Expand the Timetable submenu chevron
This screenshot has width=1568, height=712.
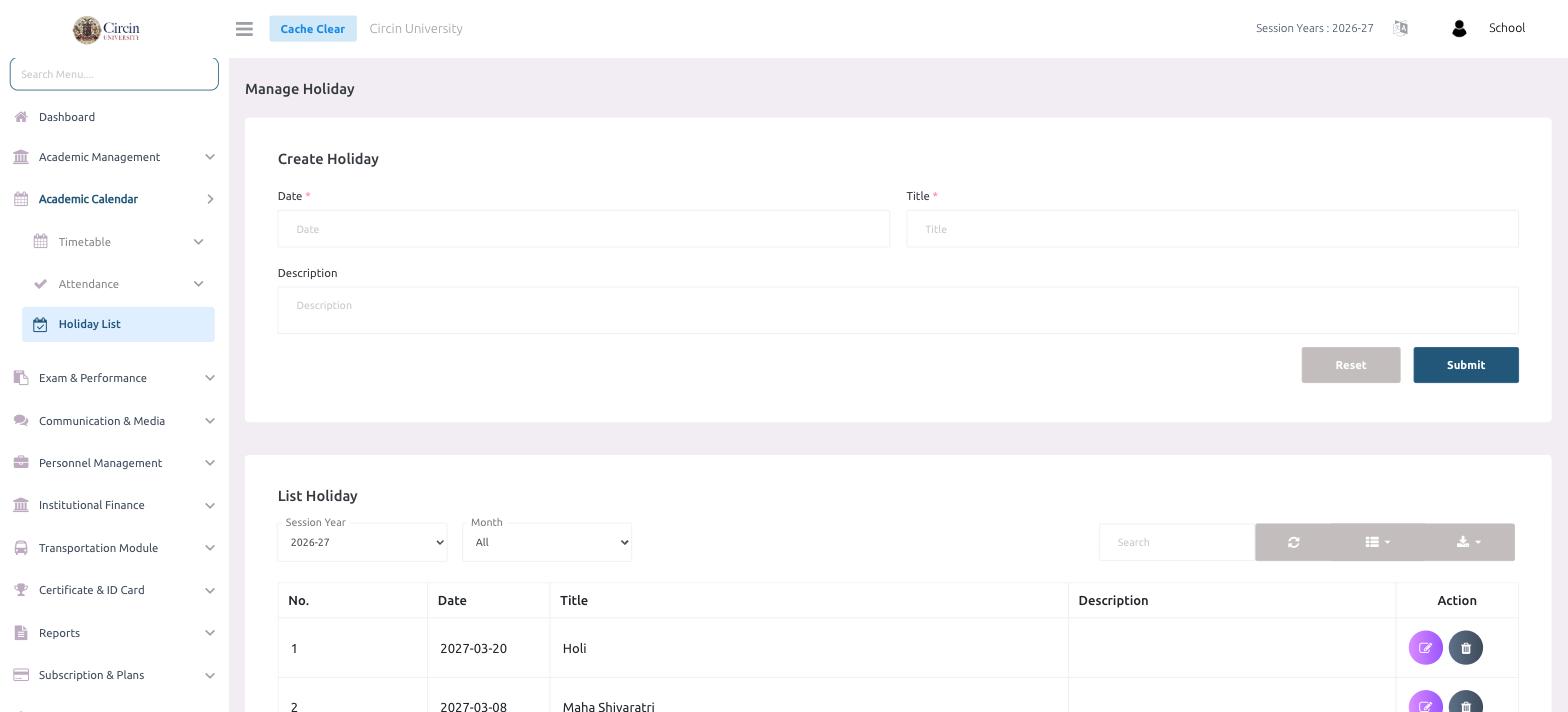click(x=198, y=242)
